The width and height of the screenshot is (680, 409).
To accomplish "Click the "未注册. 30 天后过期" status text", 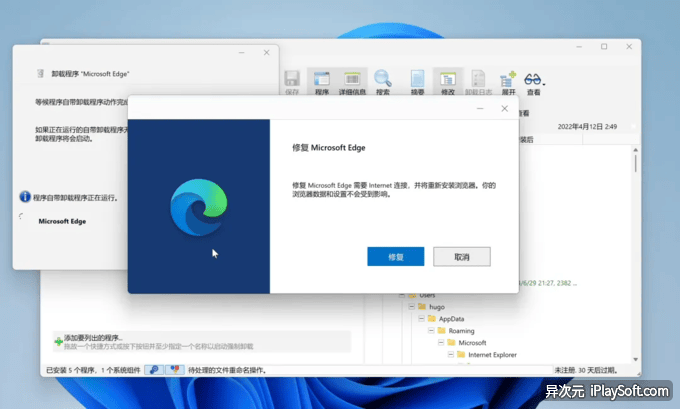I will 585,370.
